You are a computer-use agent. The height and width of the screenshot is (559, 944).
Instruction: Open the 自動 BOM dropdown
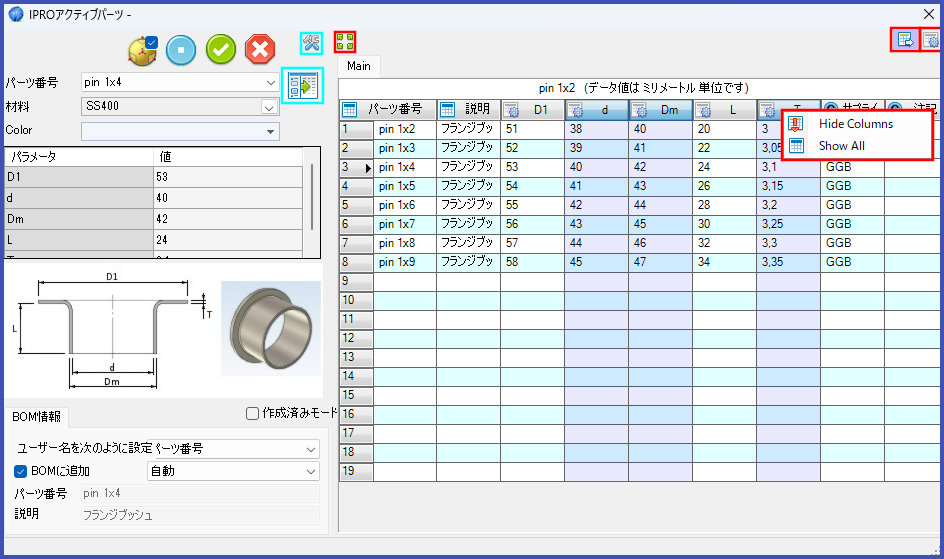tap(311, 472)
